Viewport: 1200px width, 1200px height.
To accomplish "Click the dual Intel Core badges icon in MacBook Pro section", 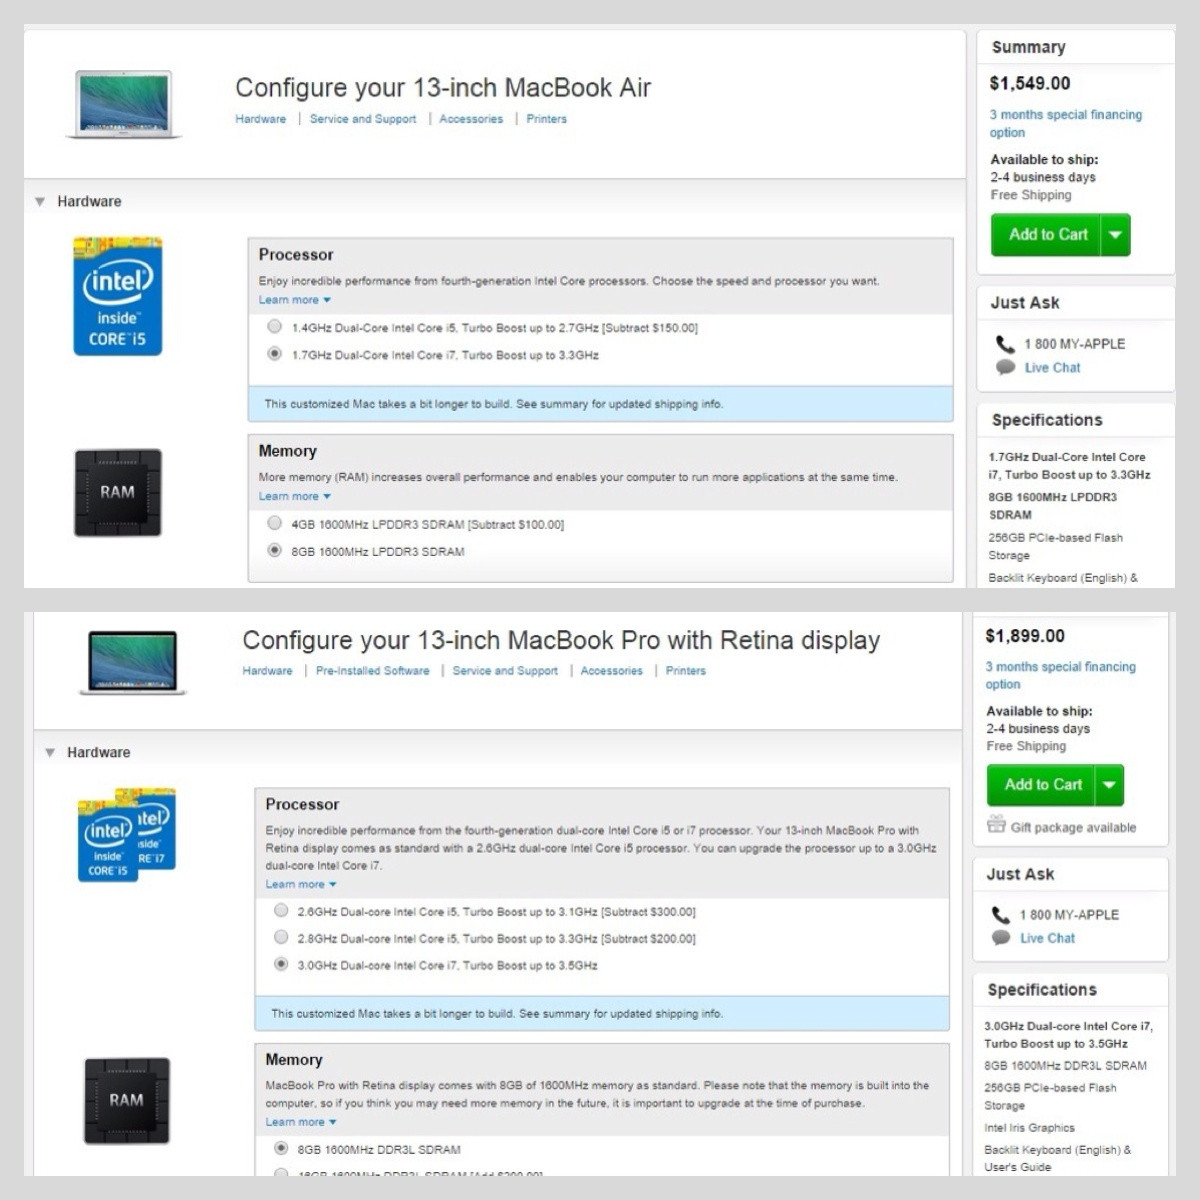I will point(127,835).
